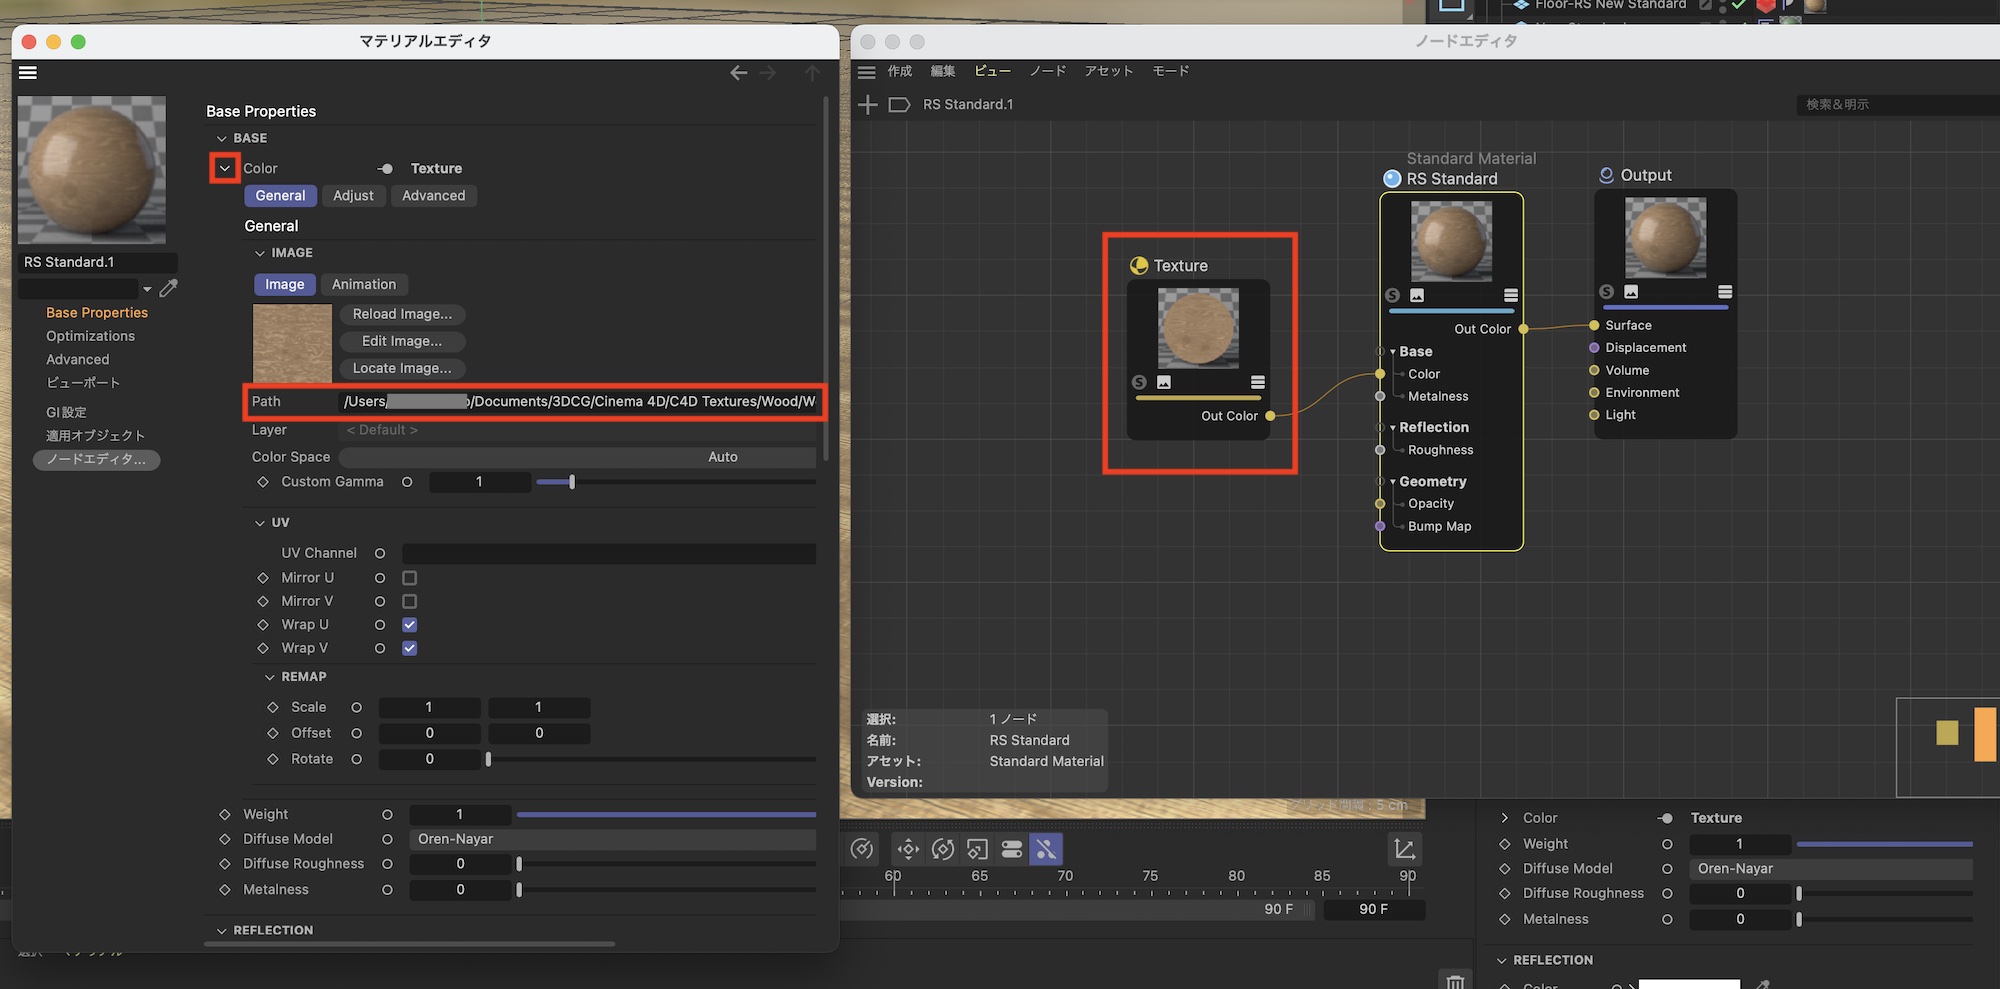The width and height of the screenshot is (2000, 989).
Task: Click the image preview icon on RS Standard node
Action: point(1417,295)
